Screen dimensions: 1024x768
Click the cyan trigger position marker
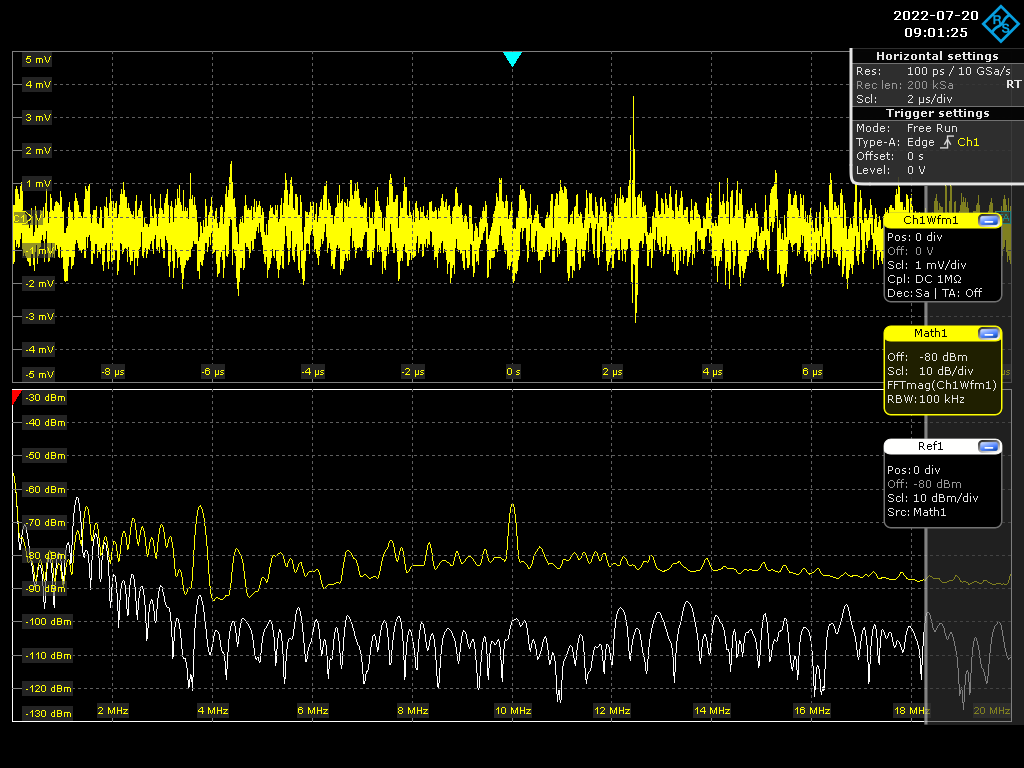pyautogui.click(x=513, y=59)
